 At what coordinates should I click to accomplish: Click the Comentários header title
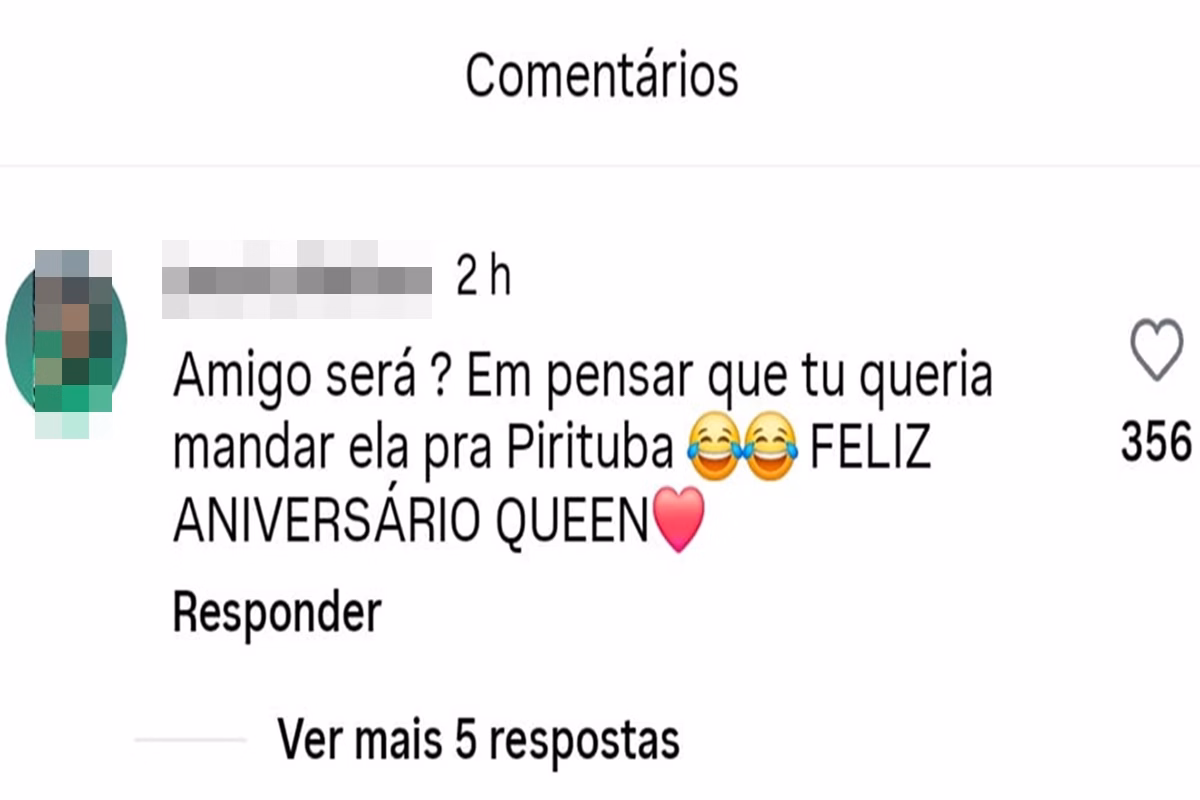(602, 75)
